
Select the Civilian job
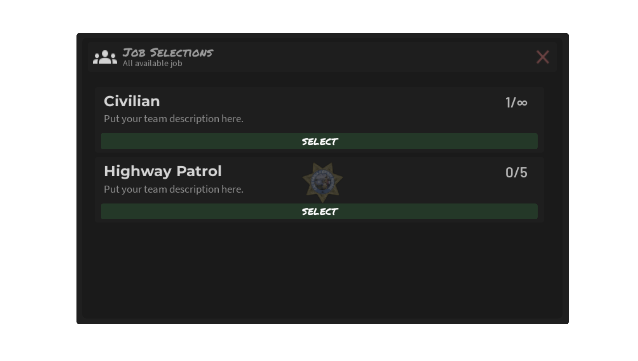coord(319,141)
